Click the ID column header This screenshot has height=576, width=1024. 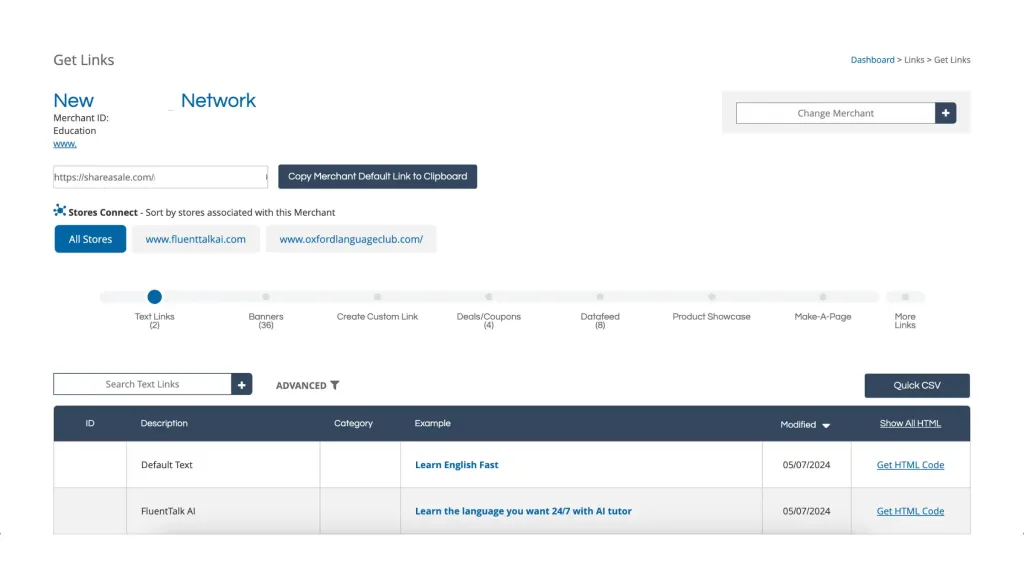(x=90, y=423)
